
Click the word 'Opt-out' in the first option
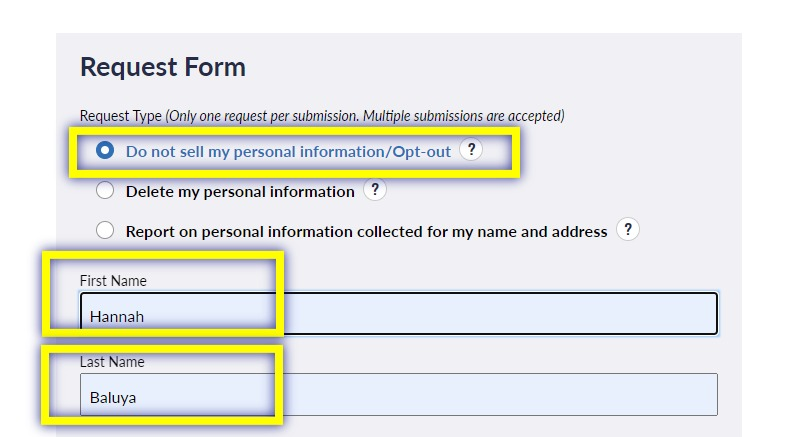421,152
